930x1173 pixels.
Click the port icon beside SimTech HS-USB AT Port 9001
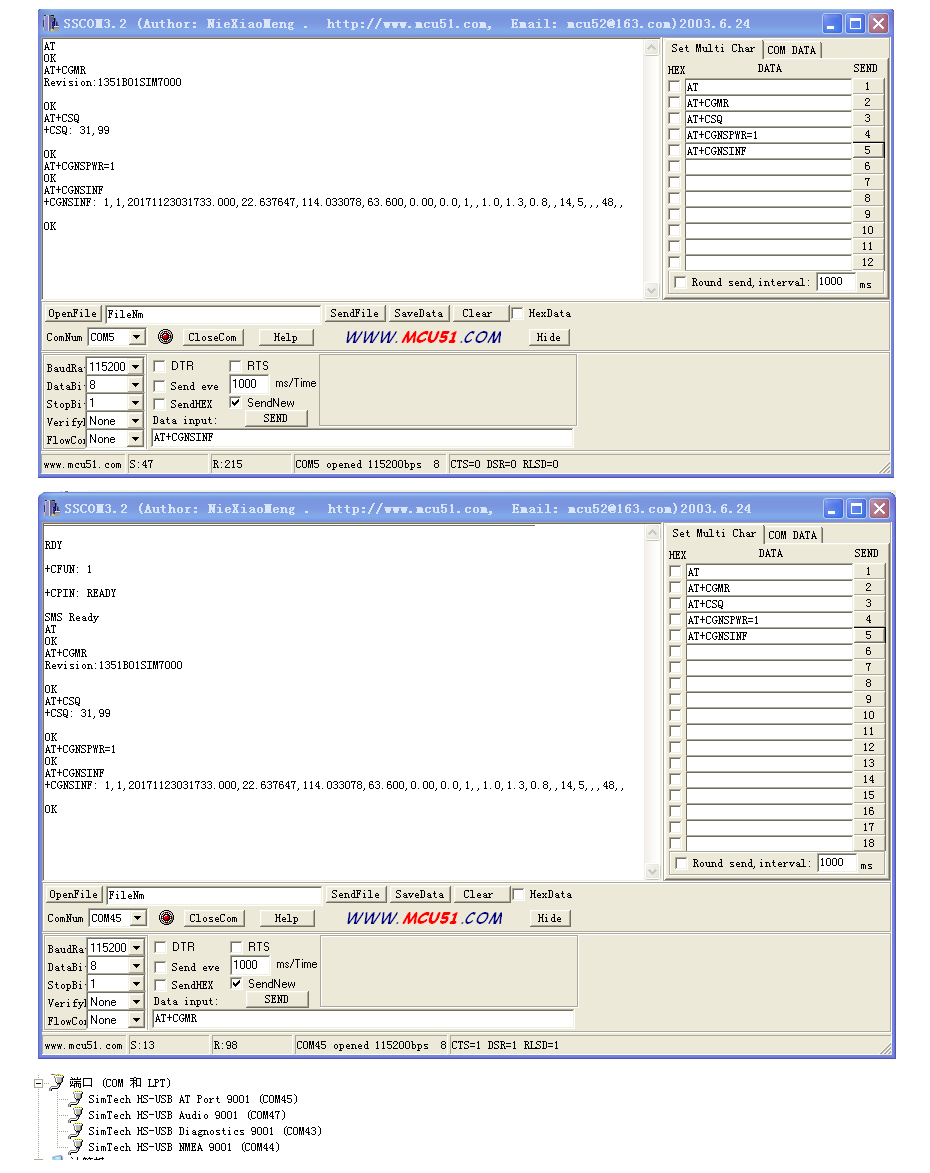(76, 1099)
